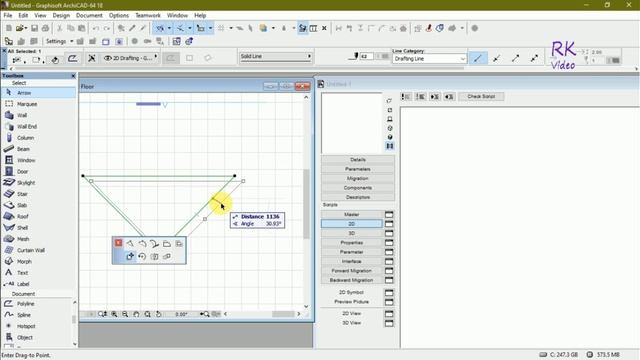Toggle the 2D Drafting layer eye icon
The width and height of the screenshot is (640, 360).
click(108, 58)
